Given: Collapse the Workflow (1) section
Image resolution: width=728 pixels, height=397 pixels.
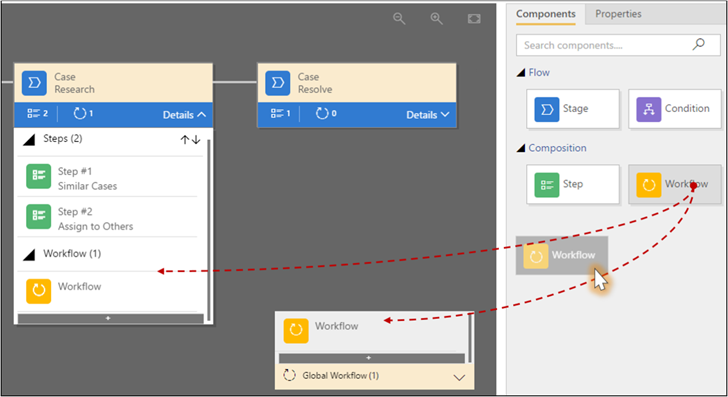Looking at the screenshot, I should [29, 254].
